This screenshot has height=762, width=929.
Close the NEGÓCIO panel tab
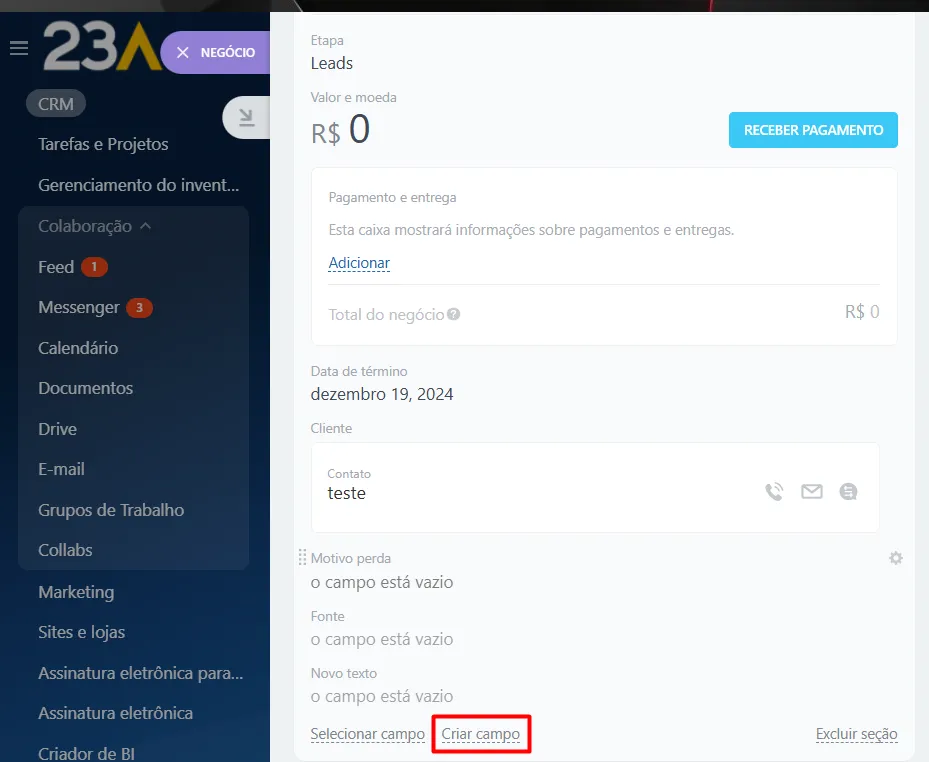click(182, 52)
